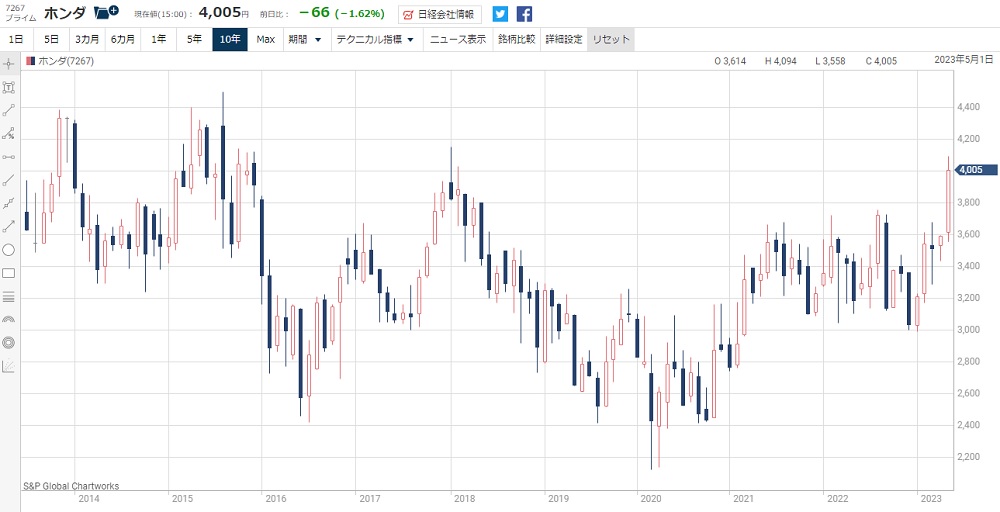Select the arrow line tool

(9, 226)
